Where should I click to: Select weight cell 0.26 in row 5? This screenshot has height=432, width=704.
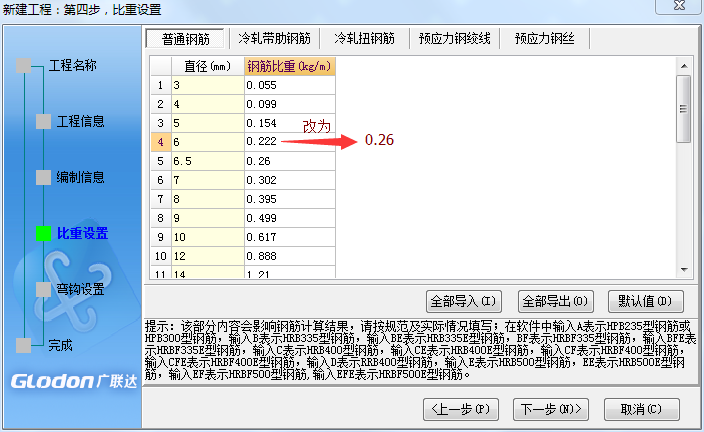click(290, 161)
